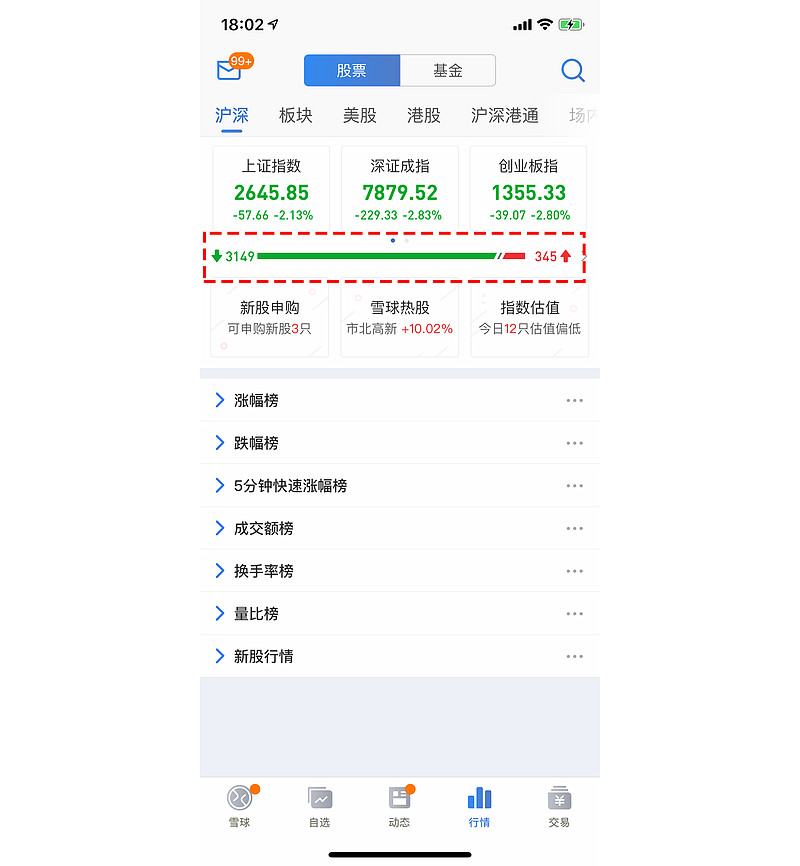This screenshot has height=866, width=800.
Task: Switch to the 股票 segment
Action: click(x=352, y=70)
